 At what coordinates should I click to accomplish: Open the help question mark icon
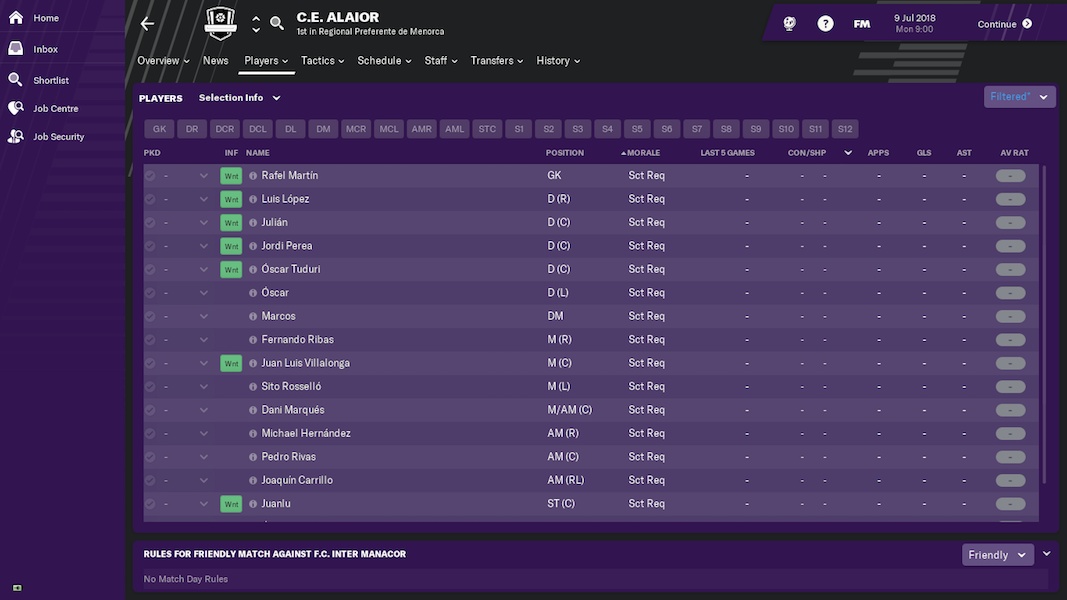[825, 24]
